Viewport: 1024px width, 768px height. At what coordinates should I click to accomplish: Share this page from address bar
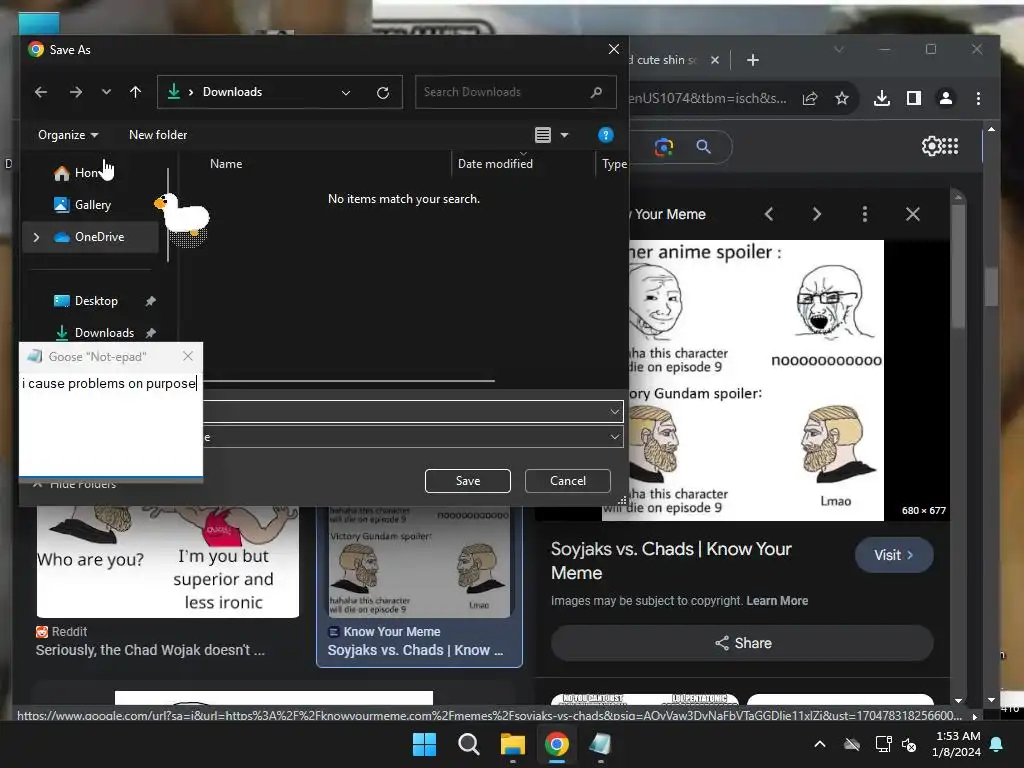click(x=810, y=99)
